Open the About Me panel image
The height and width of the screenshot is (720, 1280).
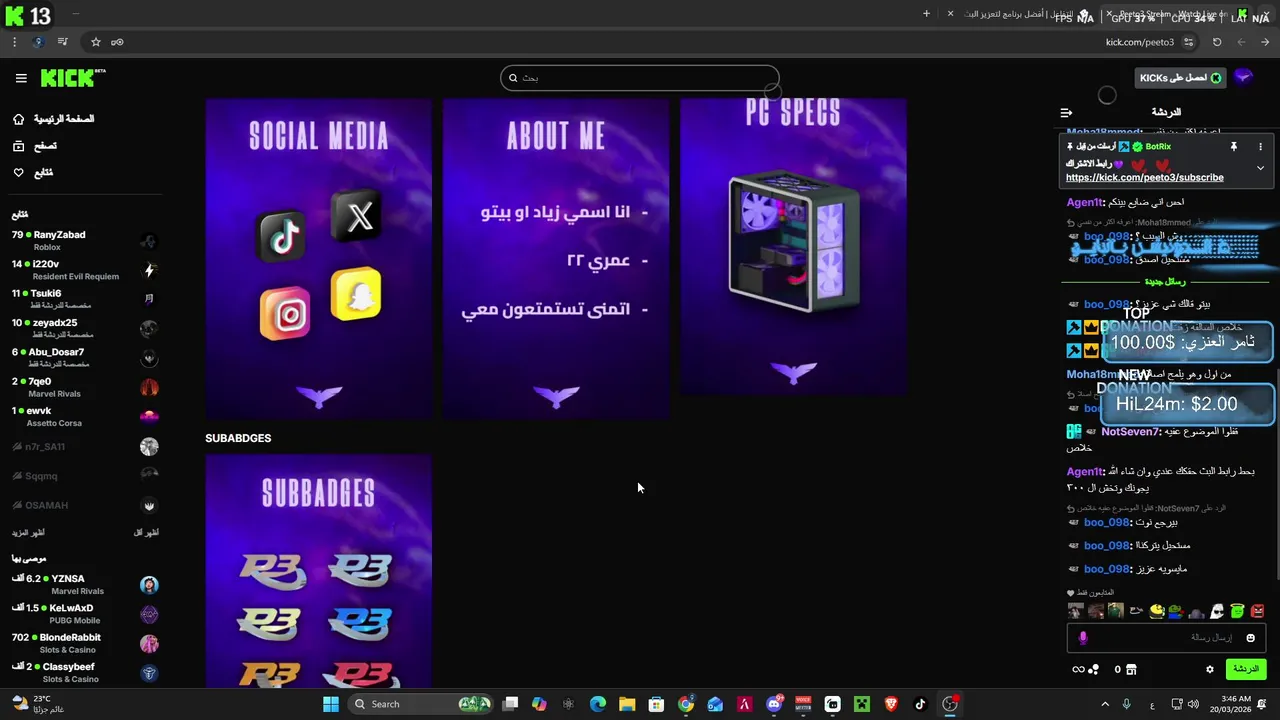tap(556, 258)
